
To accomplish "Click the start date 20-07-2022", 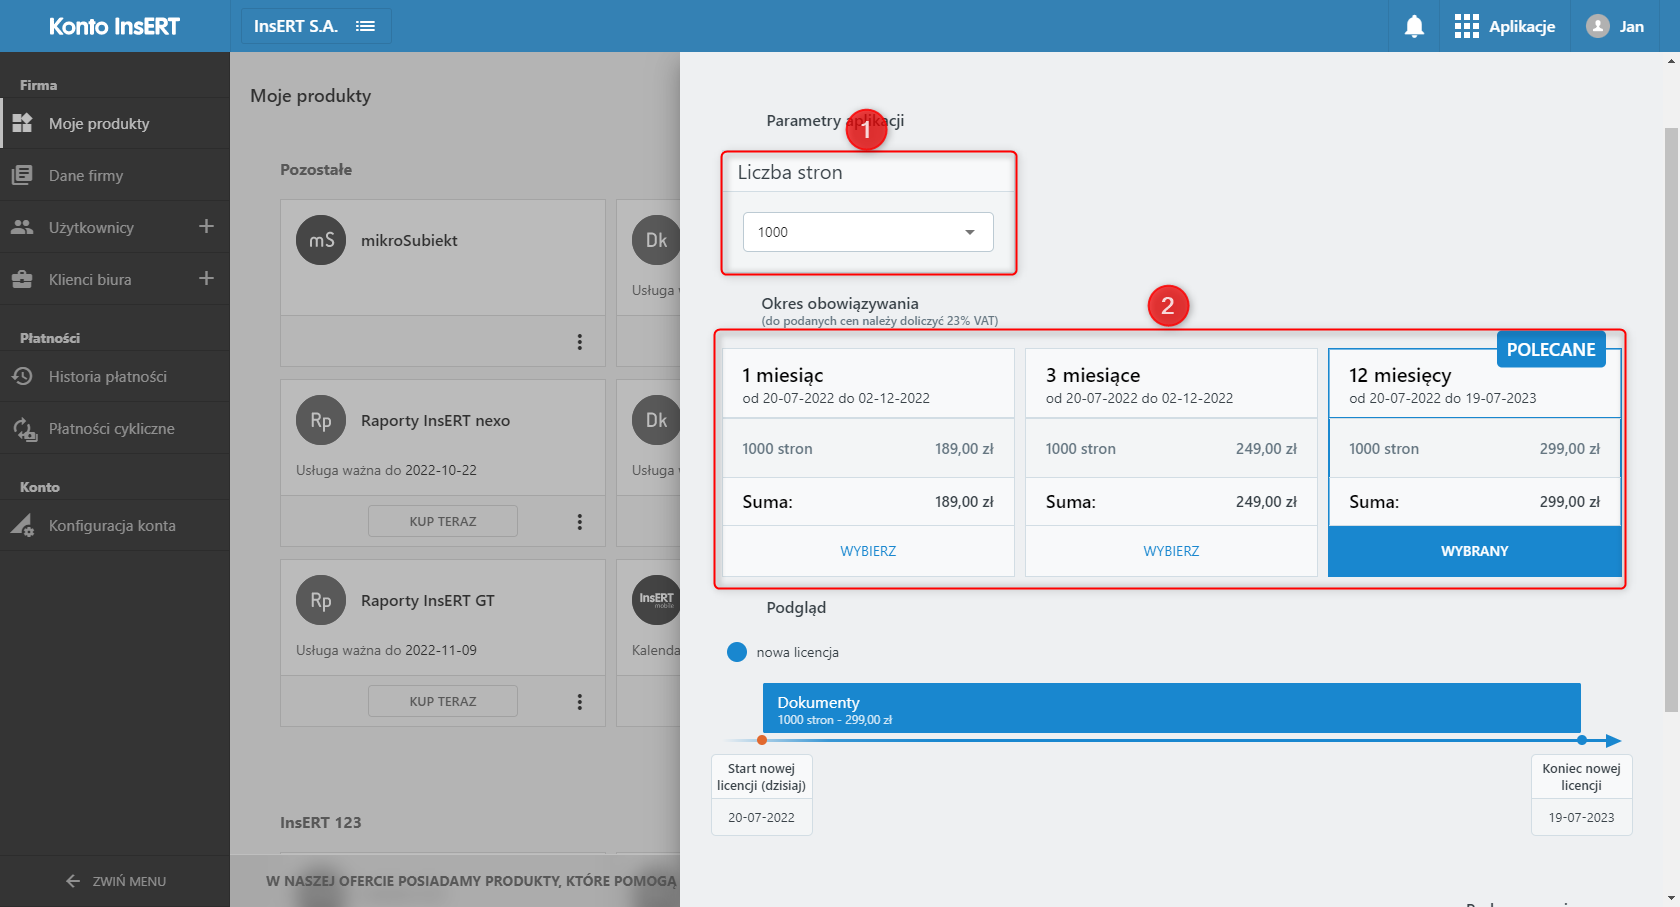I will click(x=762, y=817).
